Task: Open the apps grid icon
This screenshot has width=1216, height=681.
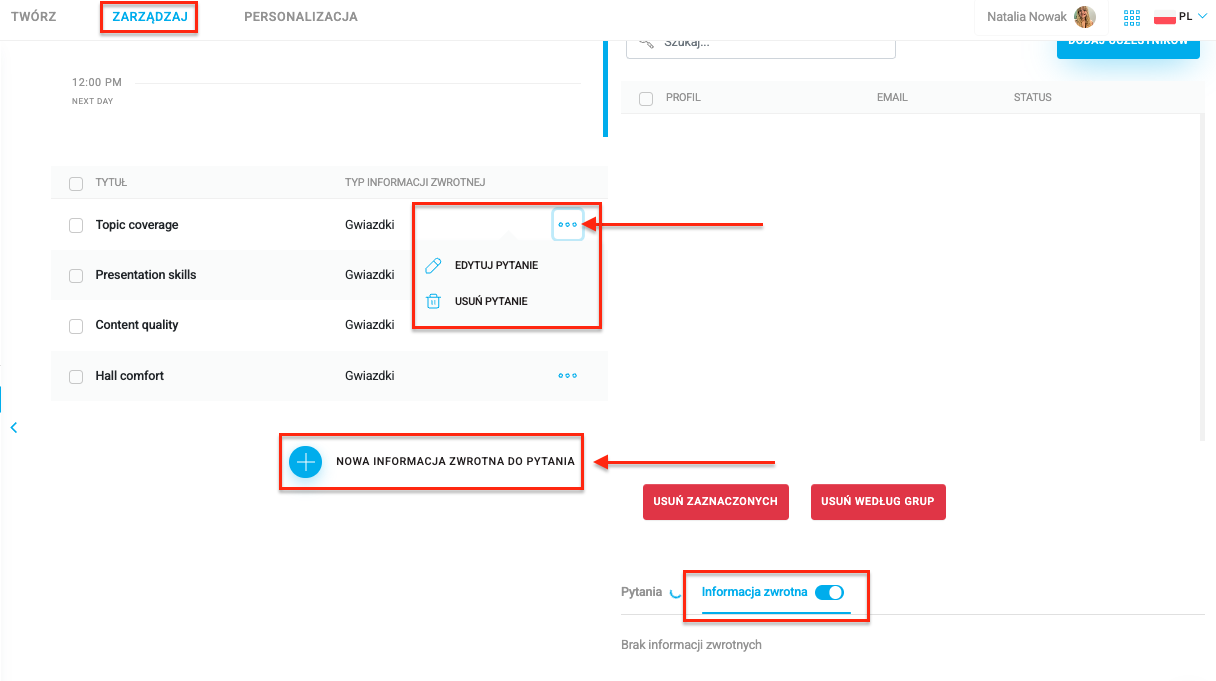Action: (x=1132, y=17)
